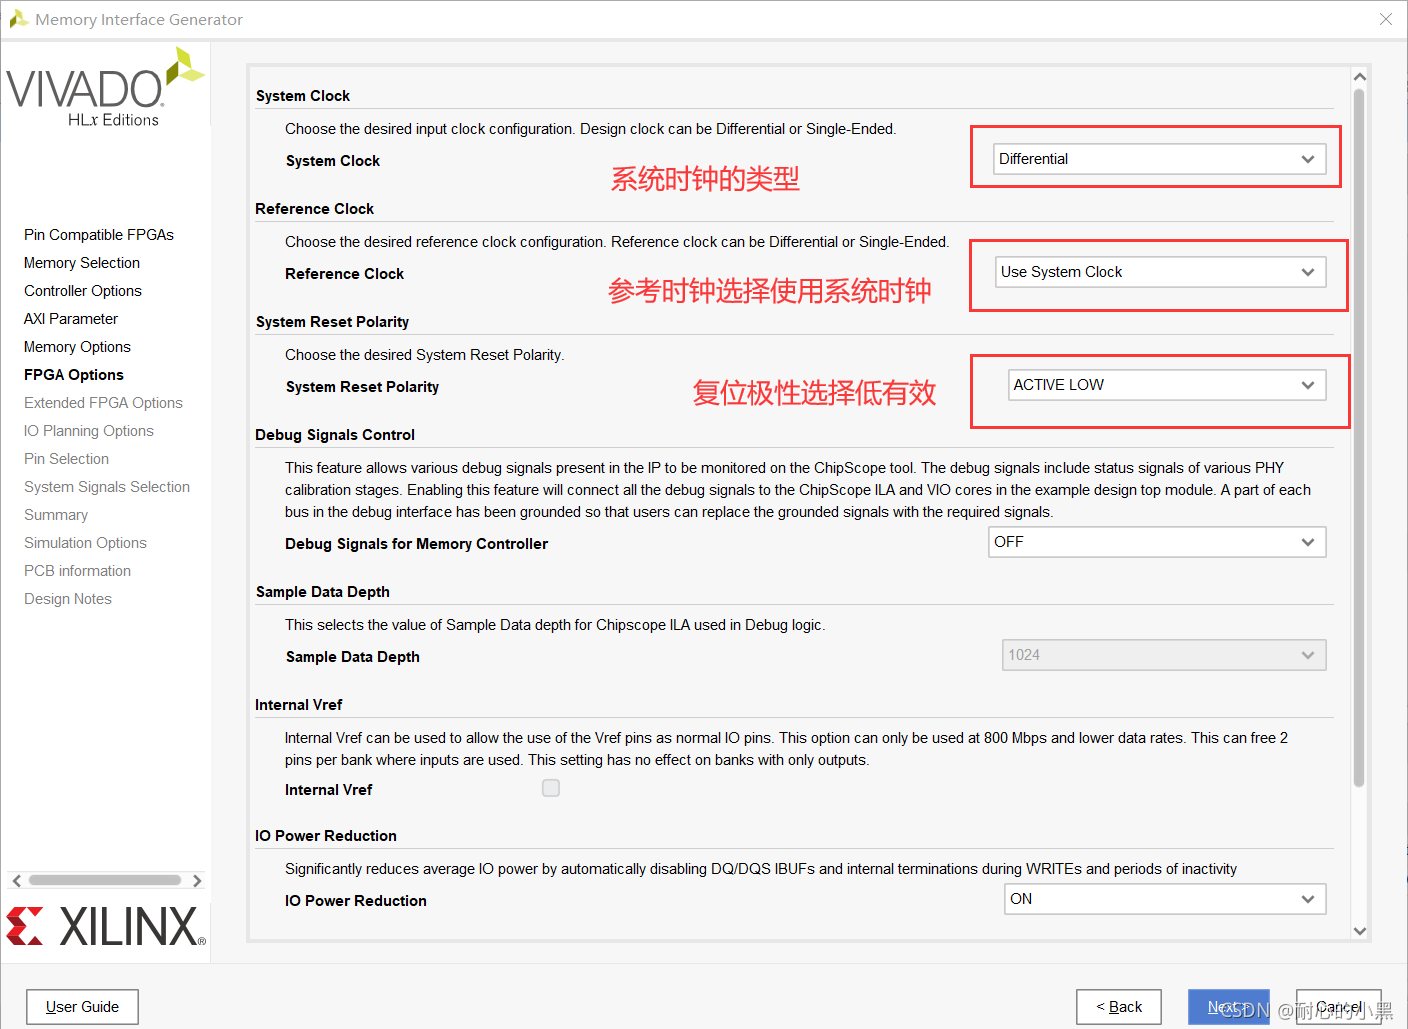Go to Memory Selection page
This screenshot has height=1029, width=1408.
[x=82, y=263]
